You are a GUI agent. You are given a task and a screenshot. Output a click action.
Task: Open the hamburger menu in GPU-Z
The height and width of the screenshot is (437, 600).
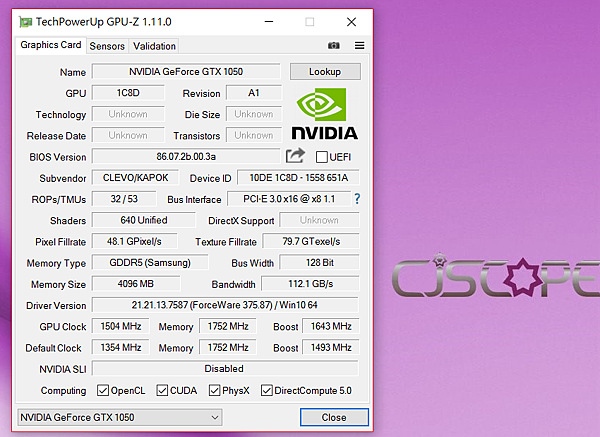click(x=359, y=46)
